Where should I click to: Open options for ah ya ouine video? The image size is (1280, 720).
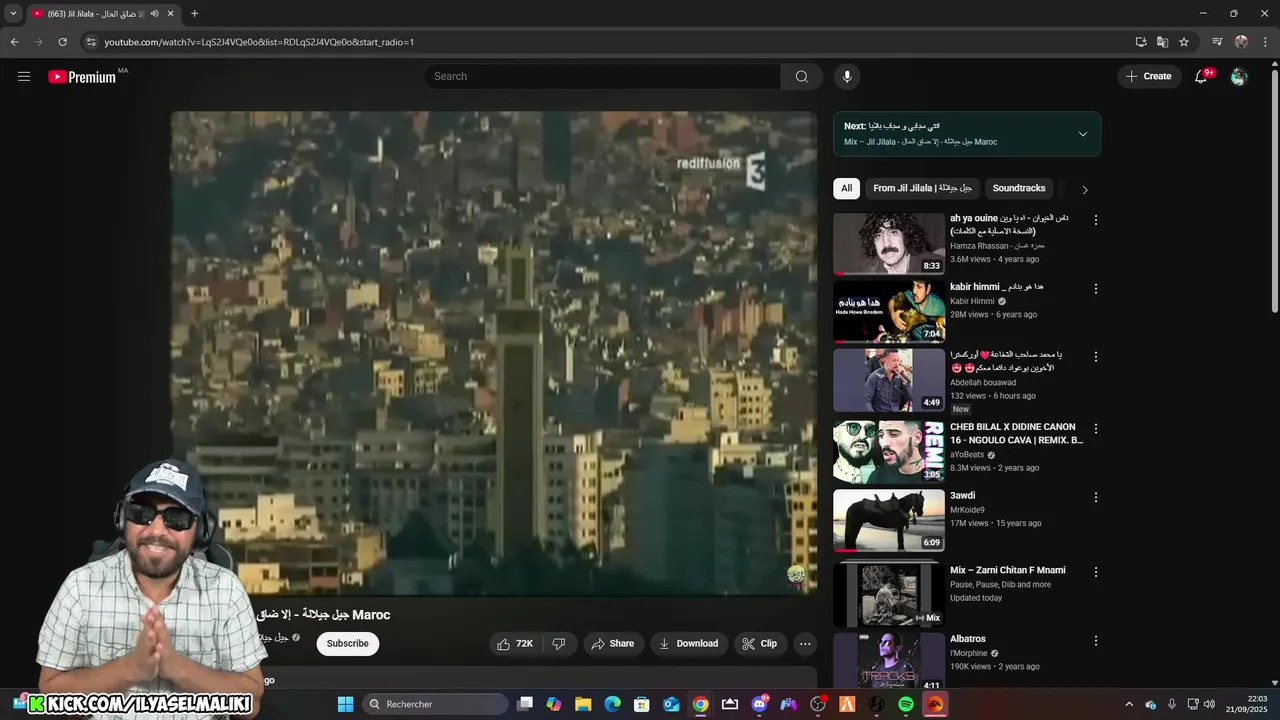point(1096,220)
